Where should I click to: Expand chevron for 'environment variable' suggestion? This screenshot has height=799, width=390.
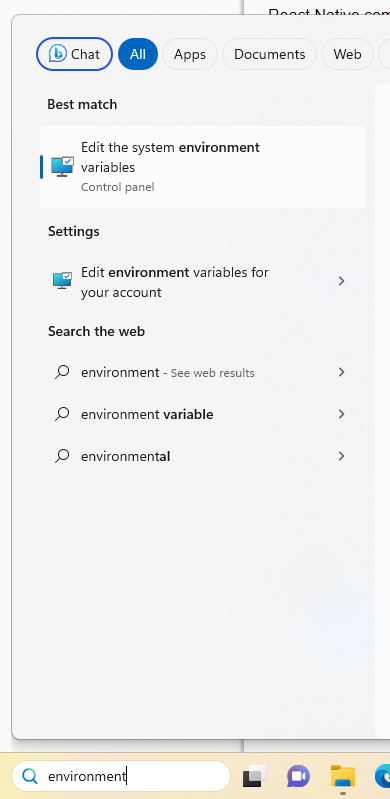click(342, 414)
